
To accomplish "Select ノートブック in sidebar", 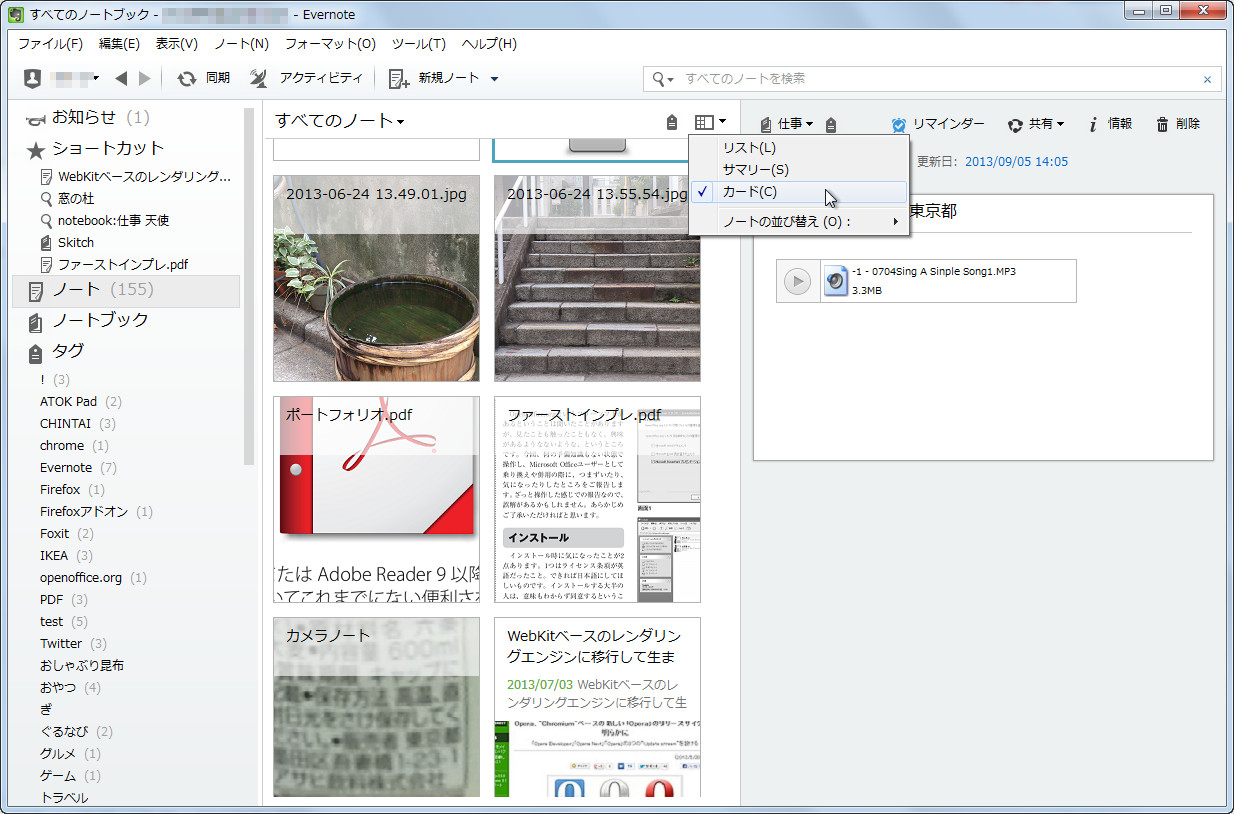I will (89, 320).
